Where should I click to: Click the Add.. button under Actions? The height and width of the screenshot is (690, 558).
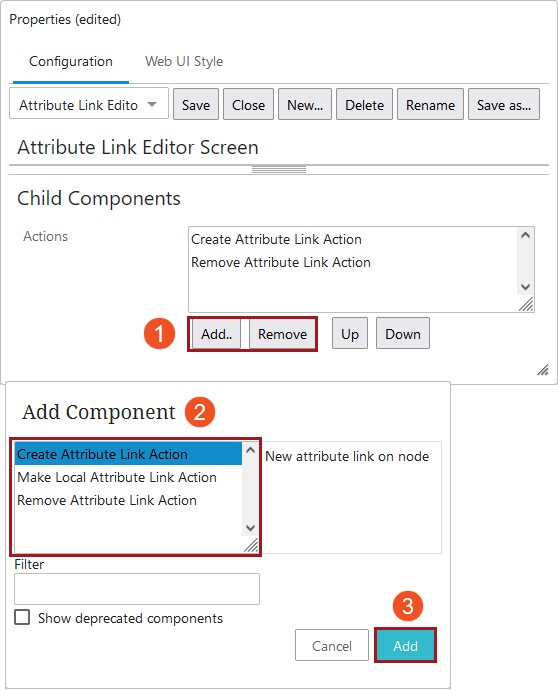point(217,334)
